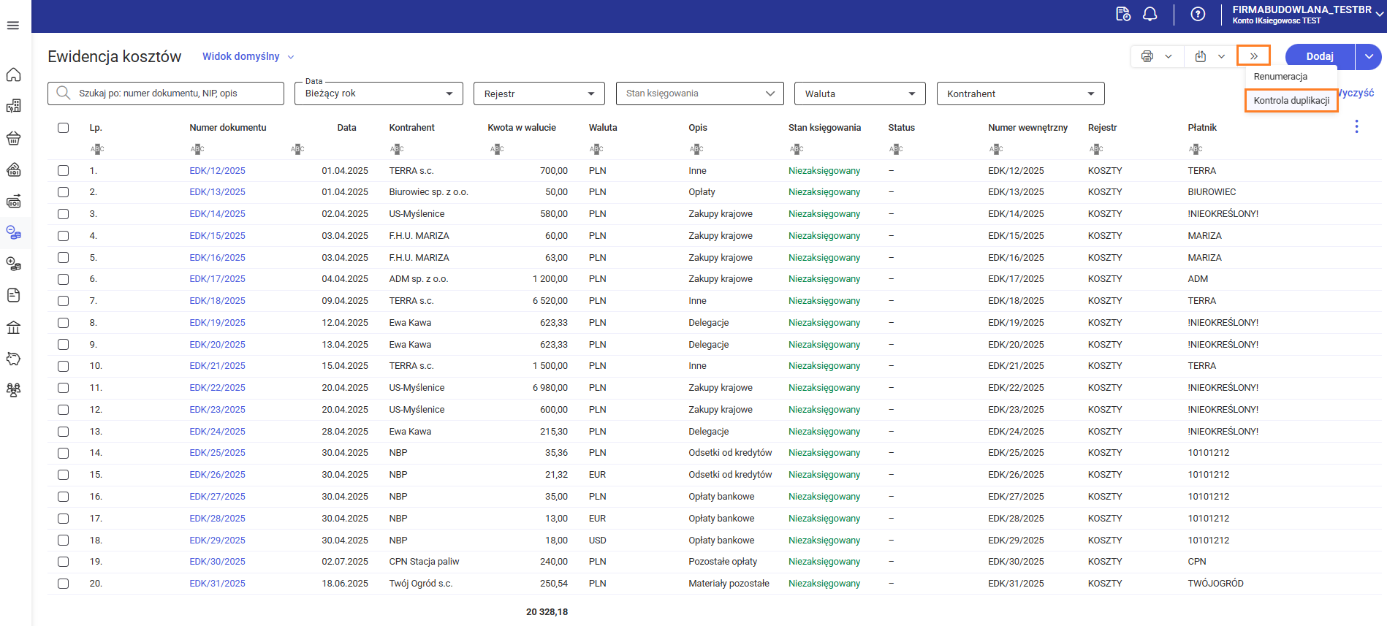Open the FIRMABUDOWLANA_TESTBR account menu
Screen dimensions: 1387x626
(x=1308, y=14)
